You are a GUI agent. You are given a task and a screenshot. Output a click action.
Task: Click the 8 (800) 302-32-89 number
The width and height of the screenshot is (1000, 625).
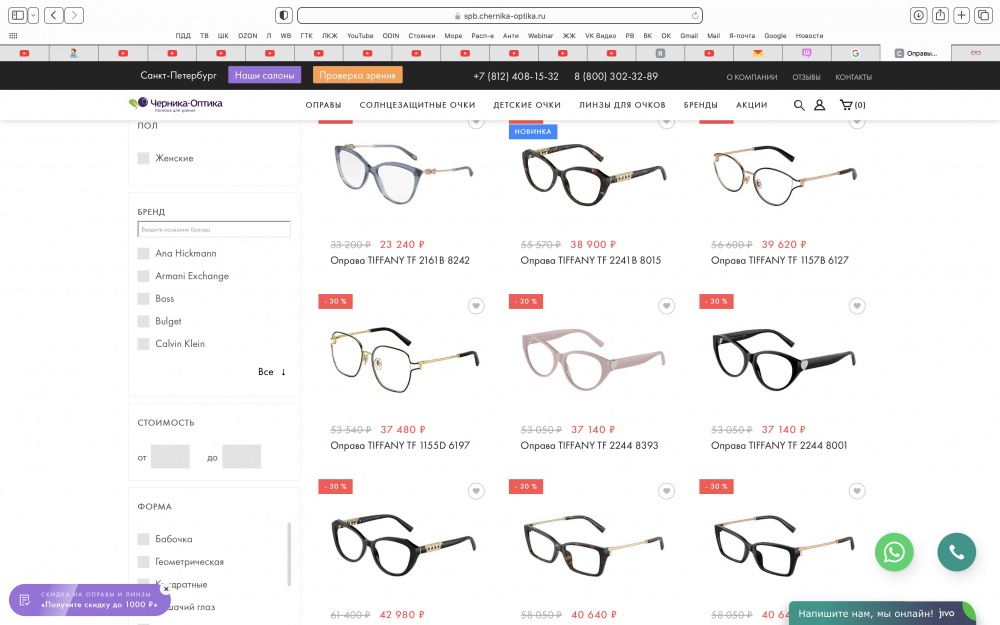tap(616, 77)
